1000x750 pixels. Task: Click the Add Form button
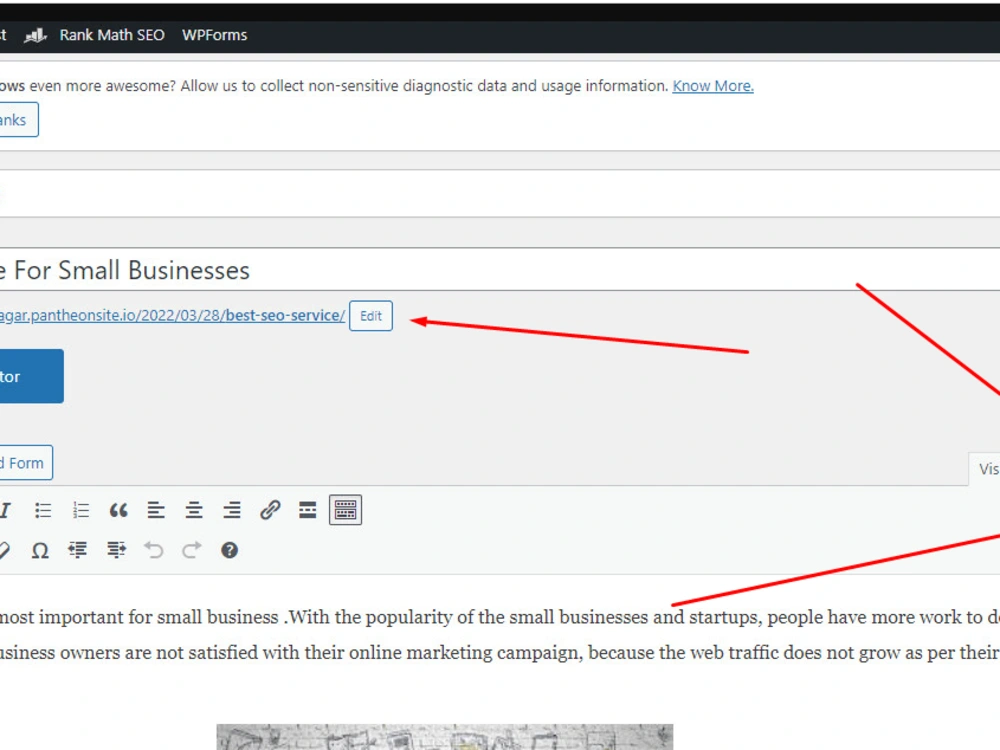pos(26,462)
